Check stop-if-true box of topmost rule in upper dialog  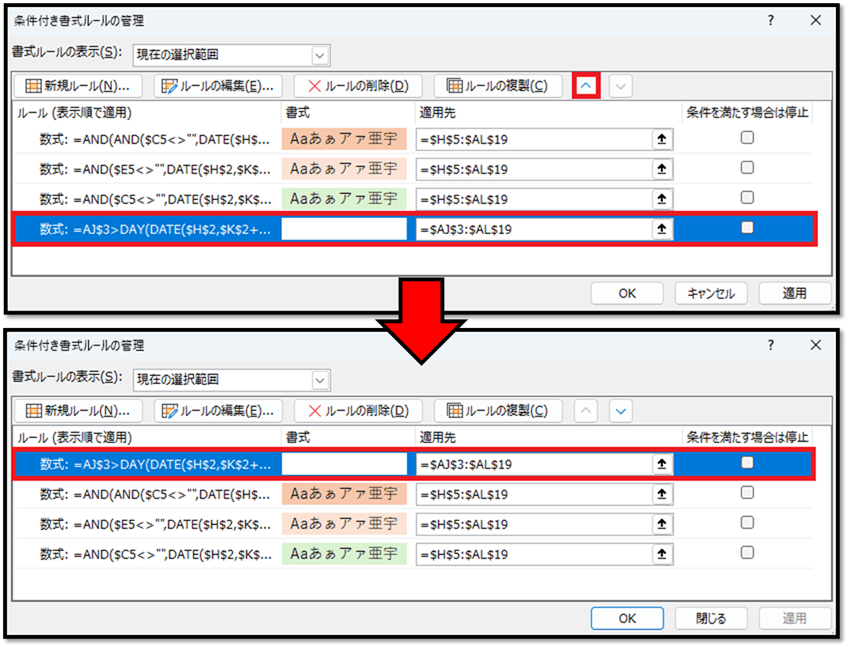tap(747, 138)
